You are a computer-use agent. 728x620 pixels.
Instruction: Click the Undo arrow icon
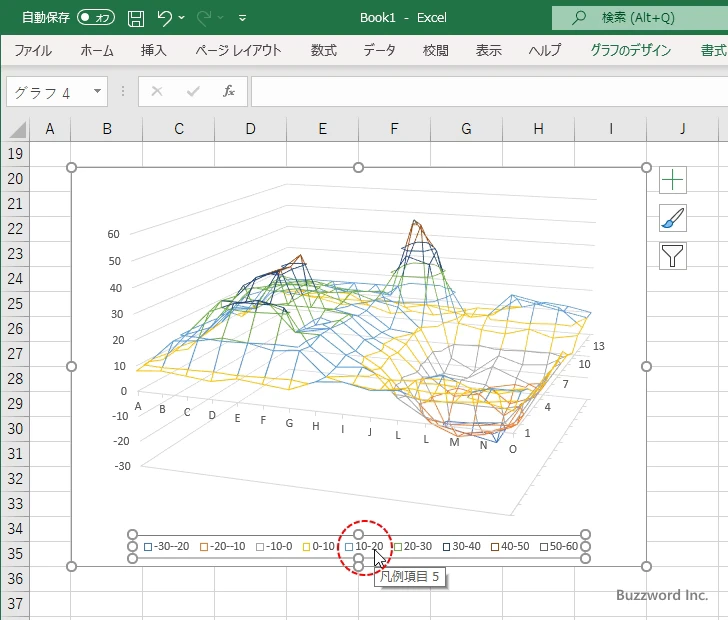pyautogui.click(x=164, y=18)
